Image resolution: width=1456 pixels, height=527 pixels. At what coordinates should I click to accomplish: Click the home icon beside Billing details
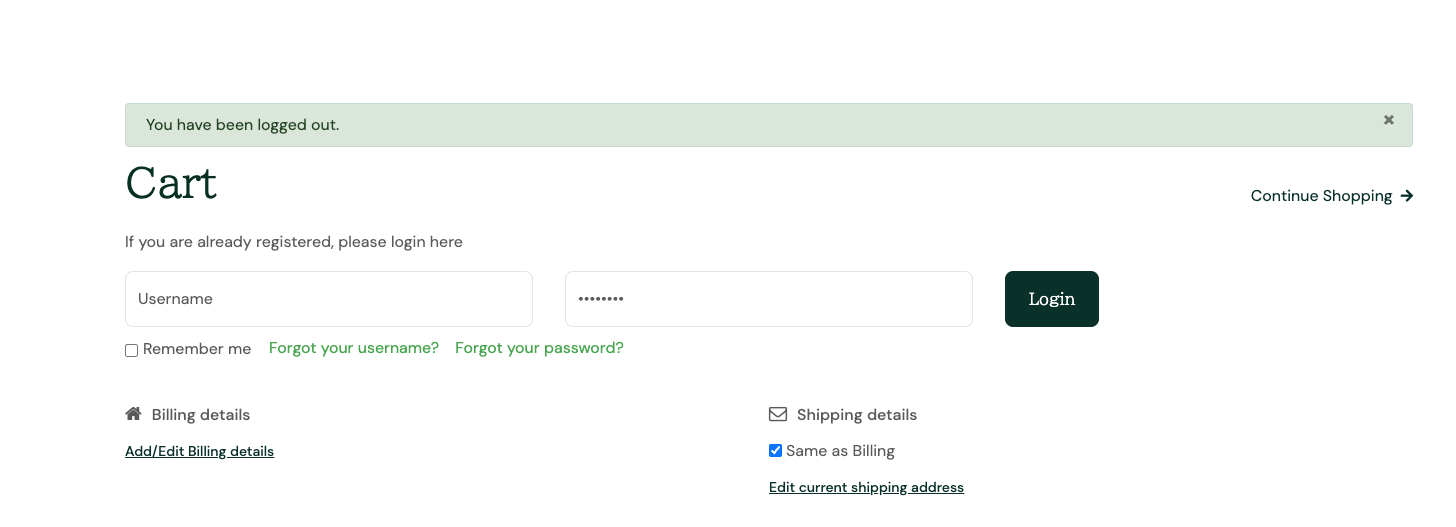click(x=133, y=414)
